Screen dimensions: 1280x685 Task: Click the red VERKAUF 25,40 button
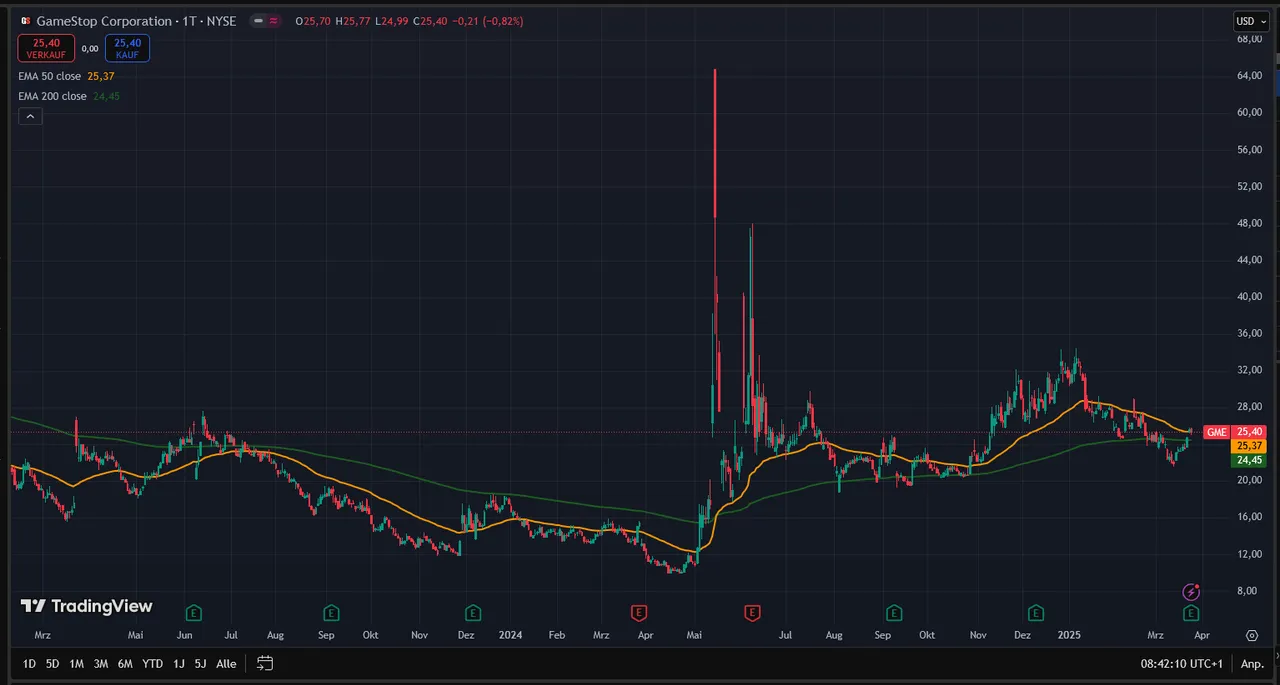[x=45, y=48]
